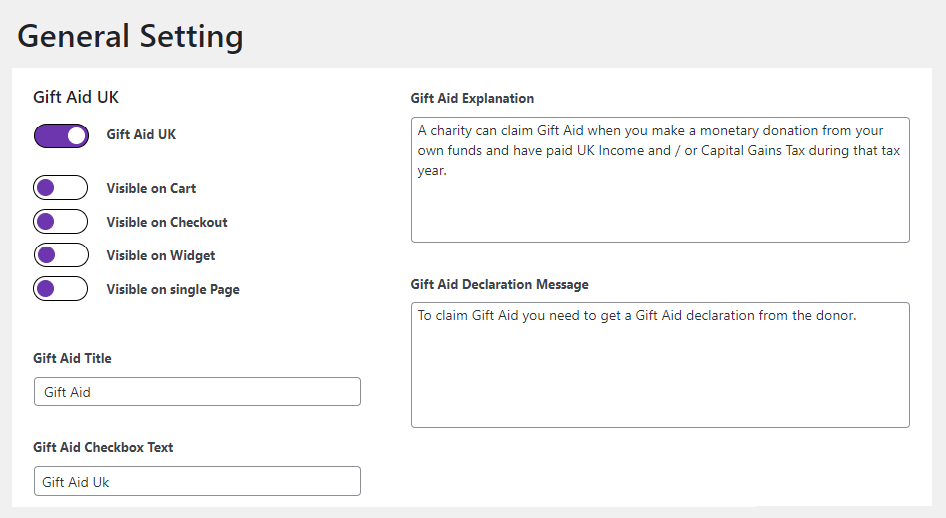Viewport: 946px width, 518px height.
Task: Click bold 'Gift Aid UK' label beside toggle
Action: [x=141, y=134]
